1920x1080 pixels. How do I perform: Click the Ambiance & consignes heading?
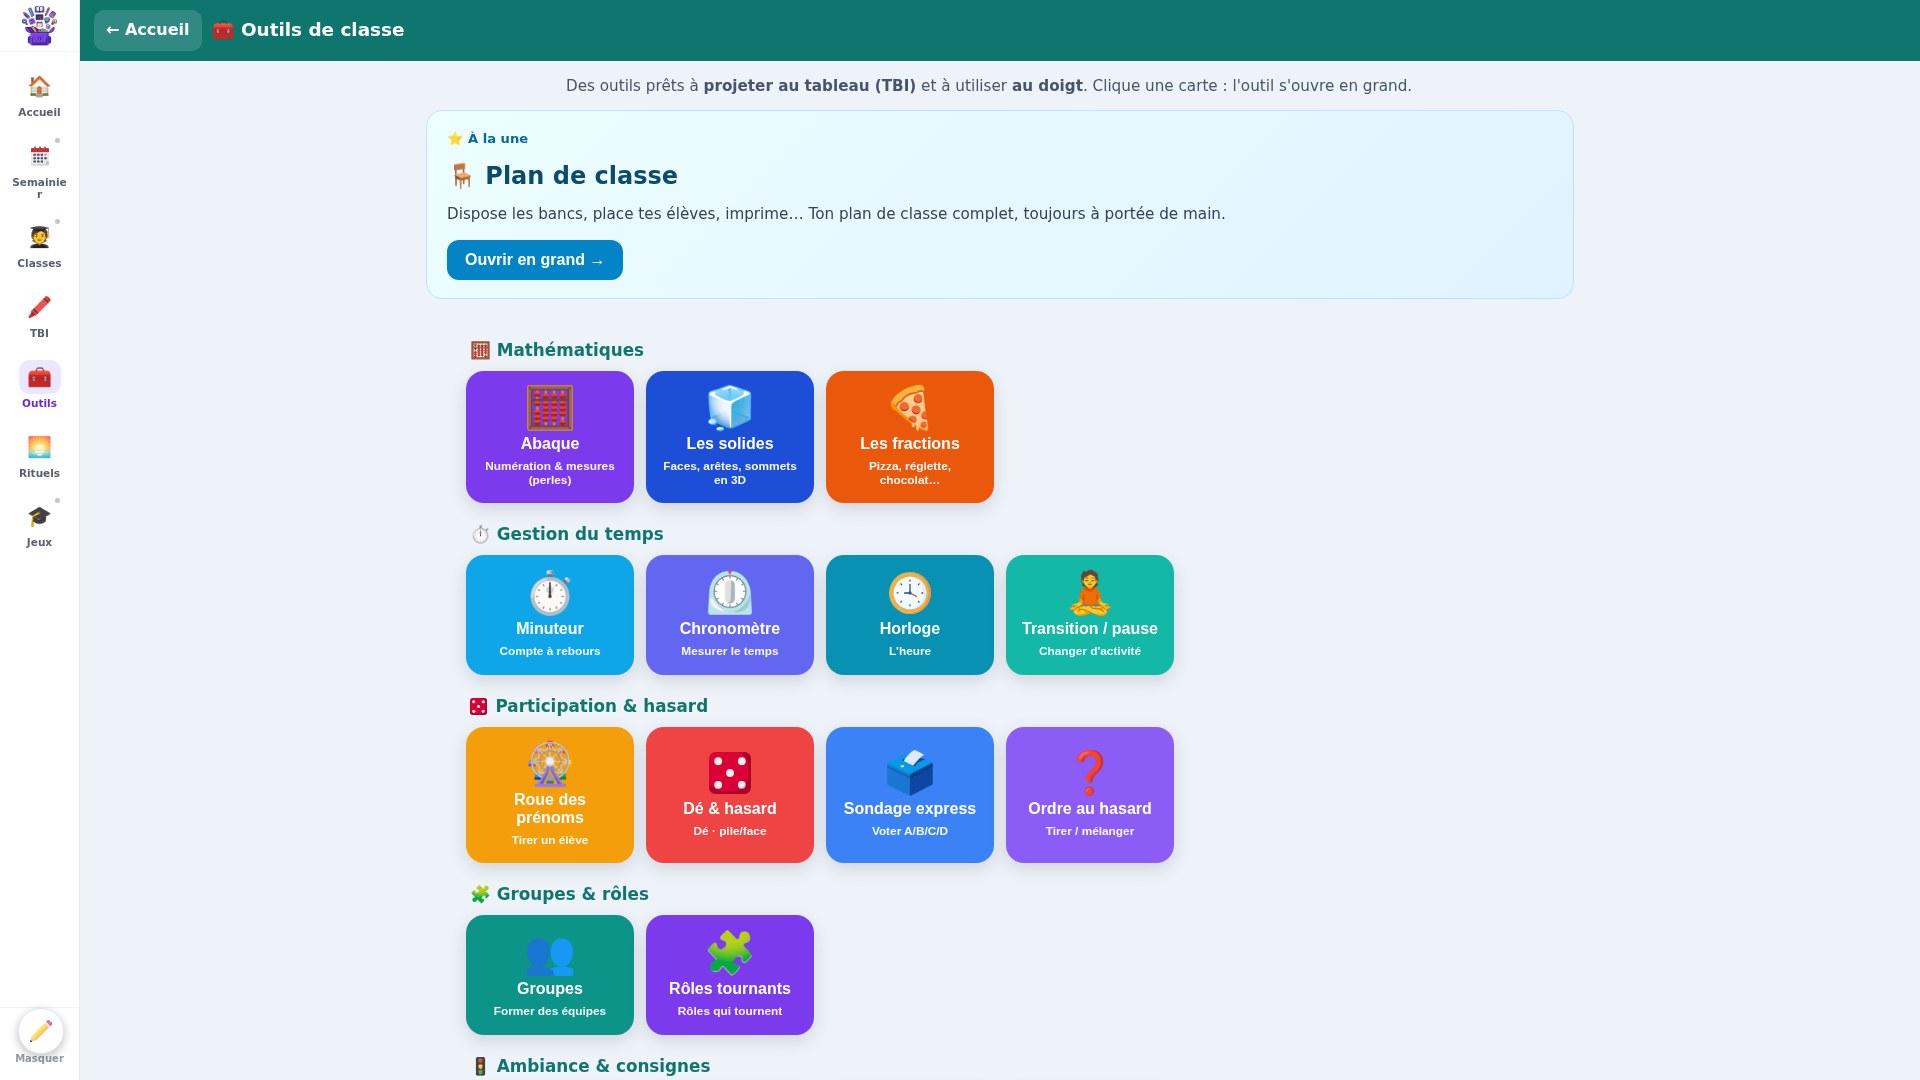[x=603, y=1066]
